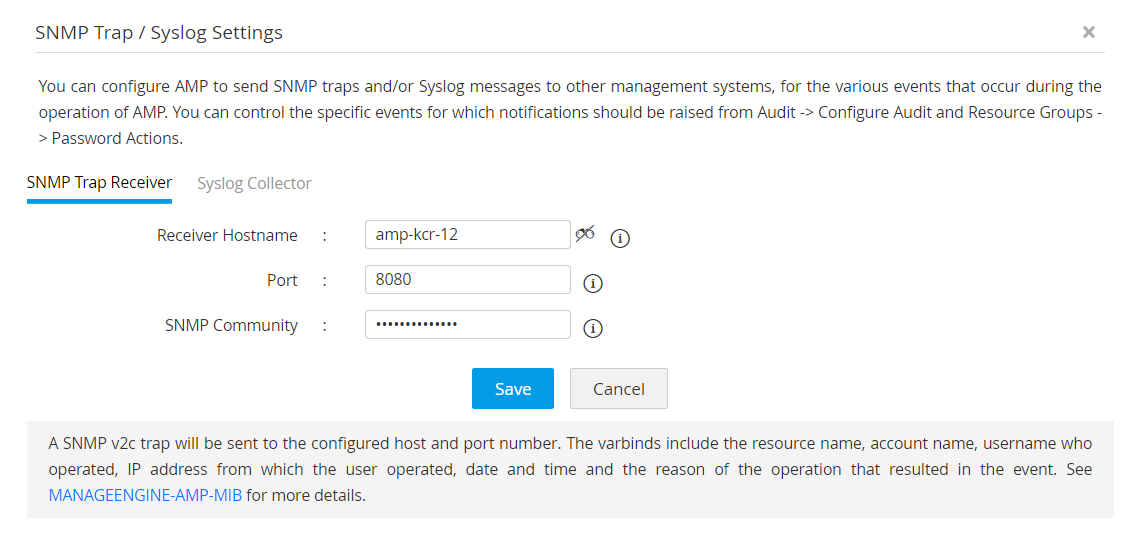Click the SNMP Community label text
This screenshot has height=540, width=1138.
point(231,325)
